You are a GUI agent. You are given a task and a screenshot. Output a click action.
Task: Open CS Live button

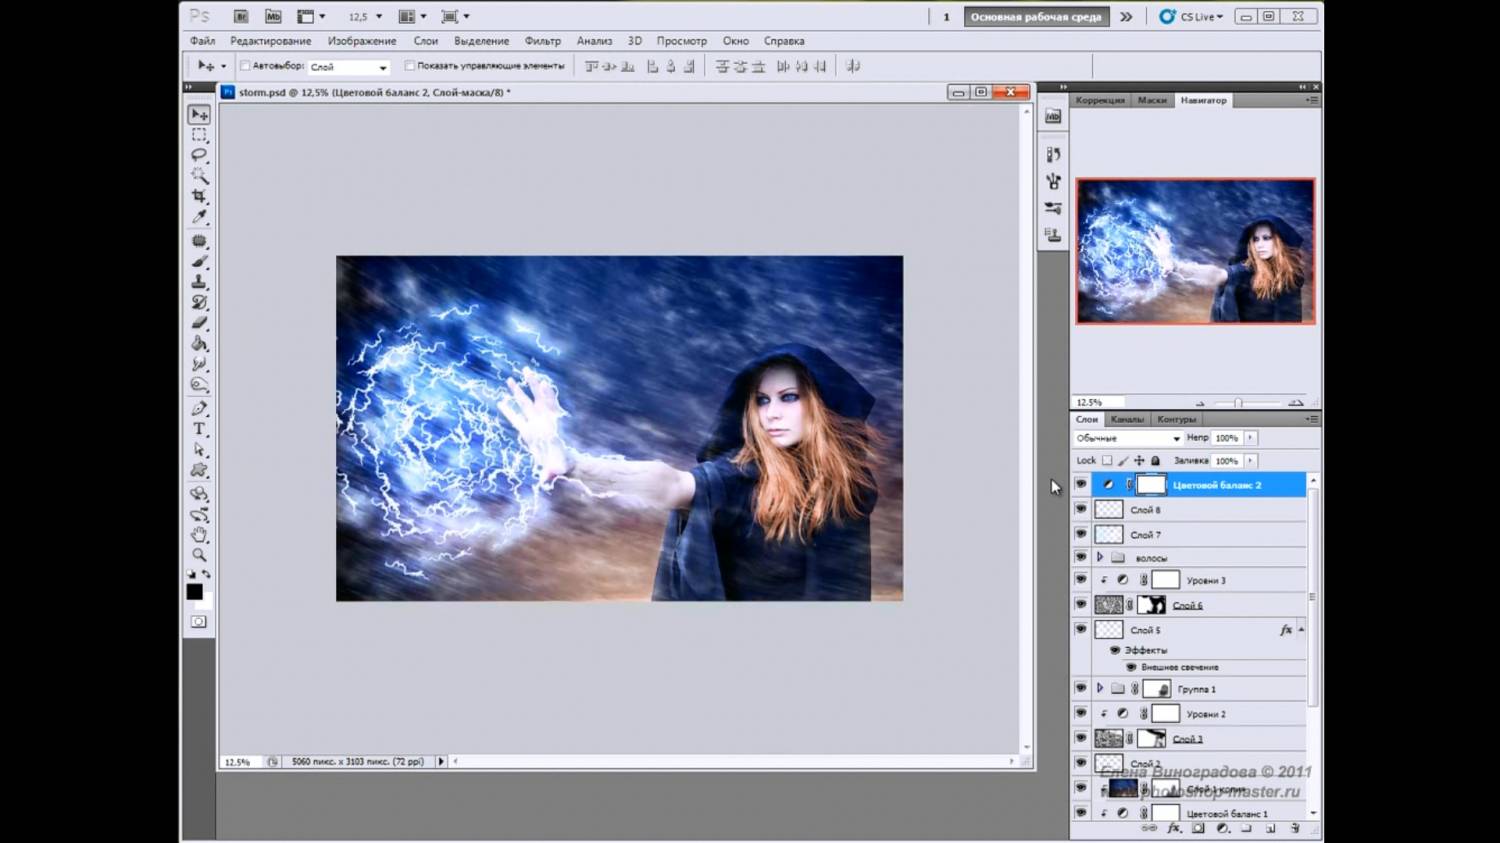(x=1192, y=17)
